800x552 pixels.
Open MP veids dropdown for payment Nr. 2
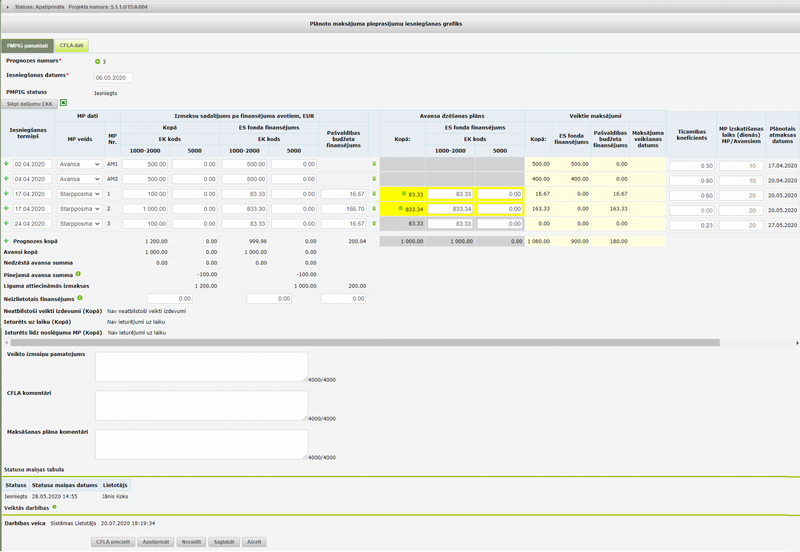(x=79, y=209)
